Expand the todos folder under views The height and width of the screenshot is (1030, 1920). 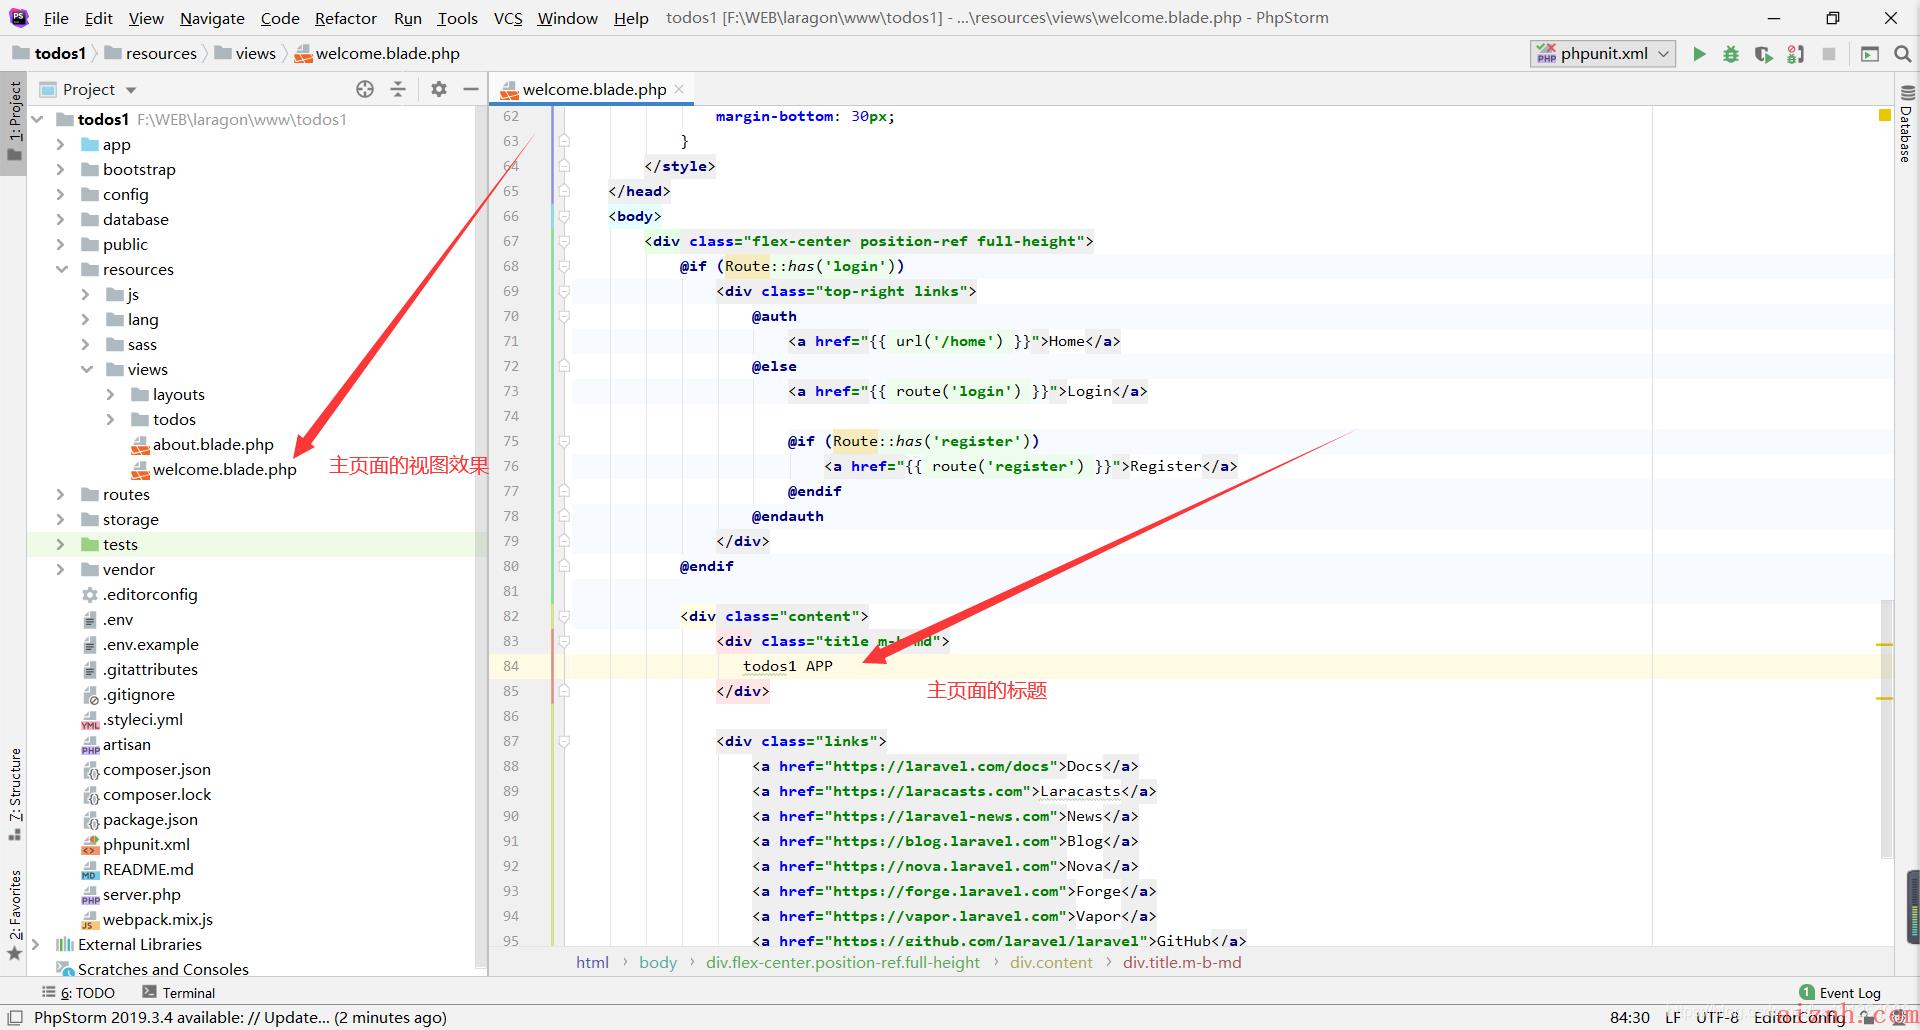[x=110, y=419]
